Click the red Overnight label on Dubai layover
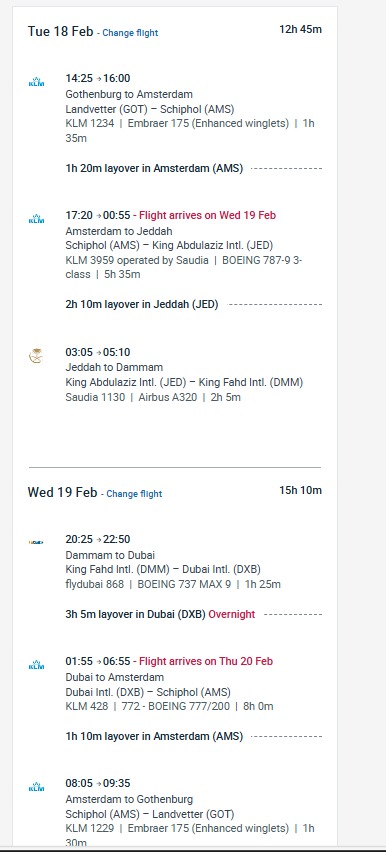The width and height of the screenshot is (386, 852). click(x=232, y=615)
